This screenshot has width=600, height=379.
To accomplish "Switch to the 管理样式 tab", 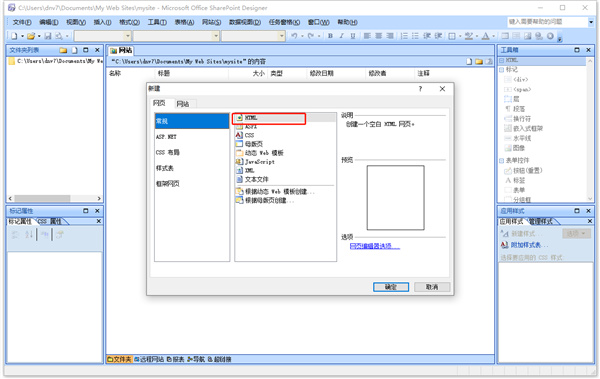I will [x=542, y=221].
